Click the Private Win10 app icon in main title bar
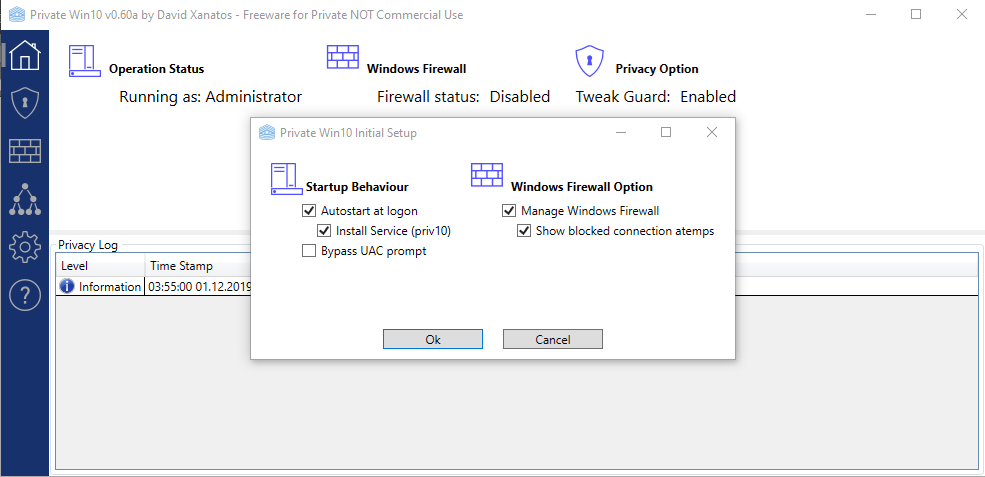 pos(17,14)
